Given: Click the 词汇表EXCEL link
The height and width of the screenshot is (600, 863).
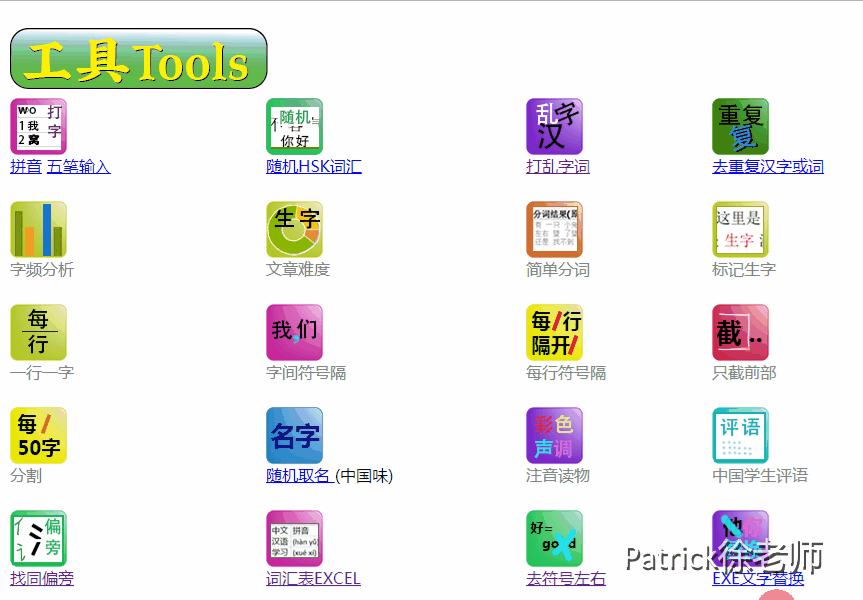Looking at the screenshot, I should (x=313, y=579).
